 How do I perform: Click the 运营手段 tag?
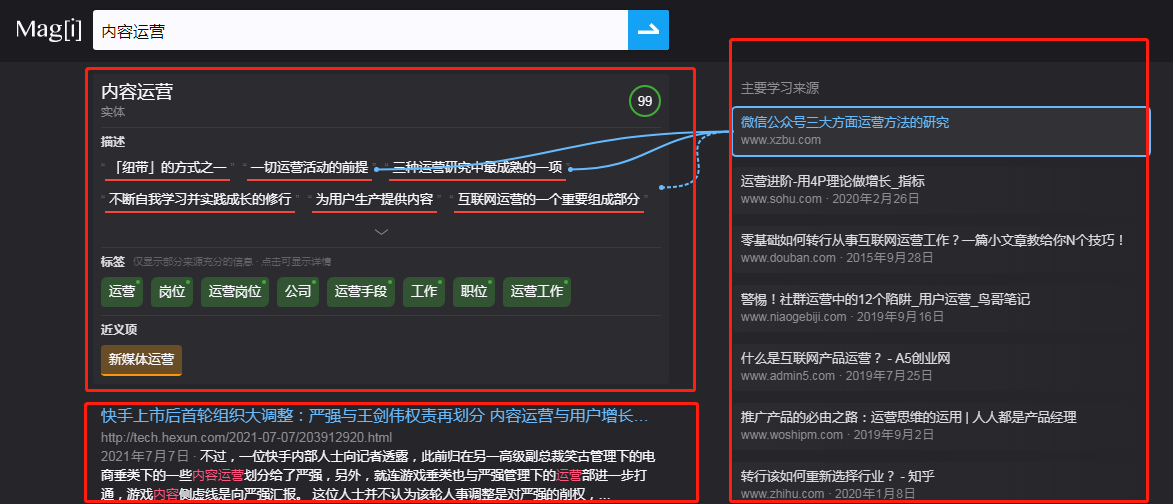pyautogui.click(x=361, y=292)
